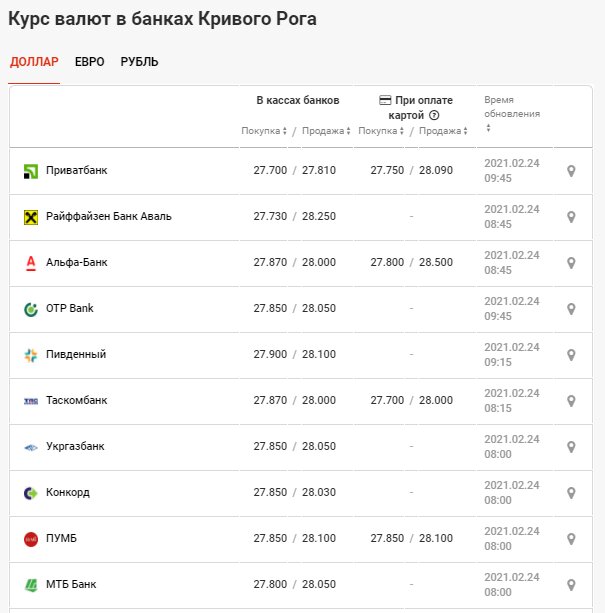Click Приватбанк card sale rate 28.090
Viewport: 605px width, 613px height.
point(436,170)
